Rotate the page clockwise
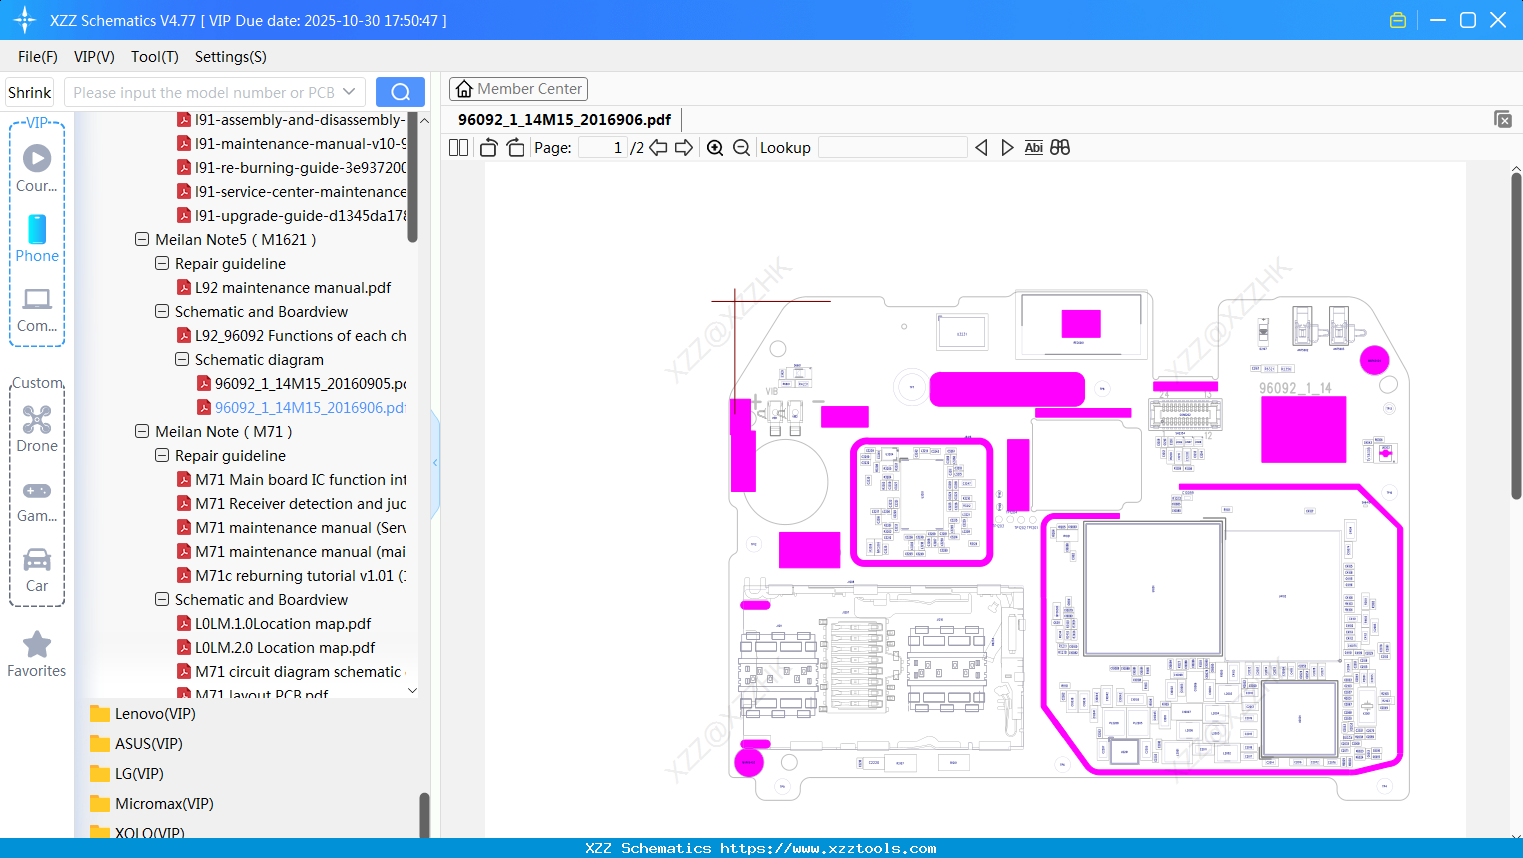This screenshot has height=858, width=1523. point(515,147)
